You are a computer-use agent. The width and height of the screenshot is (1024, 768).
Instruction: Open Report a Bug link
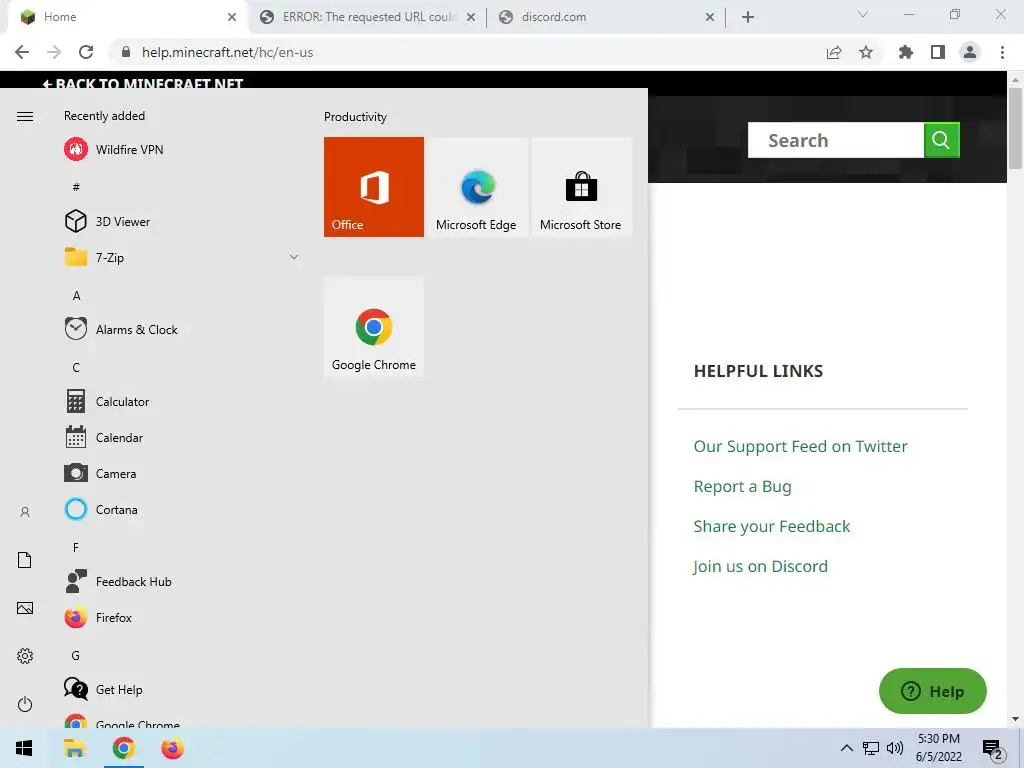[x=743, y=487]
